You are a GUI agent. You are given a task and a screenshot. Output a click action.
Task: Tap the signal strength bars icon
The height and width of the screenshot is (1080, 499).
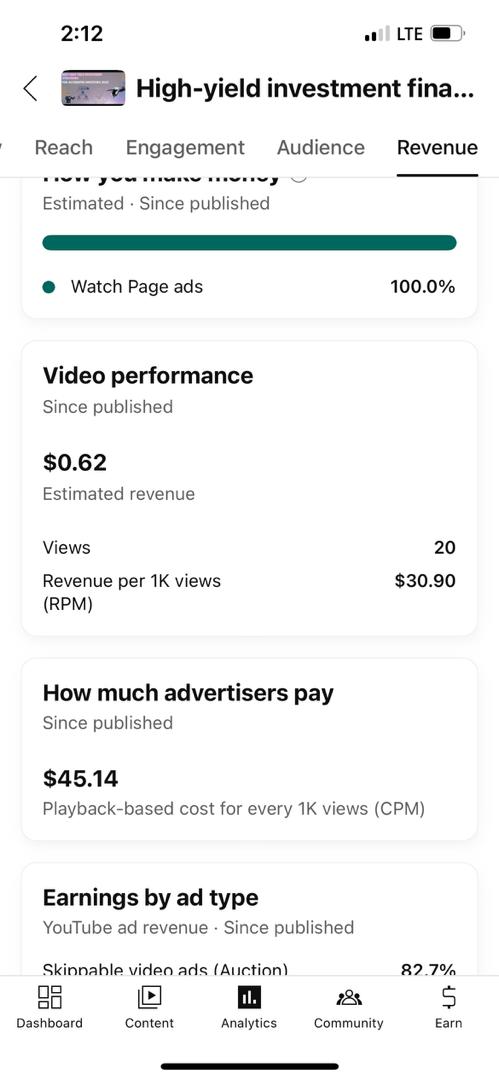[x=377, y=33]
